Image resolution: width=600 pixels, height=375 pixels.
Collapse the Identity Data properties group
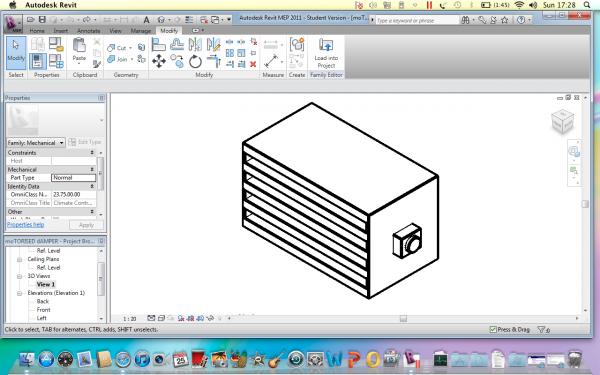point(92,186)
